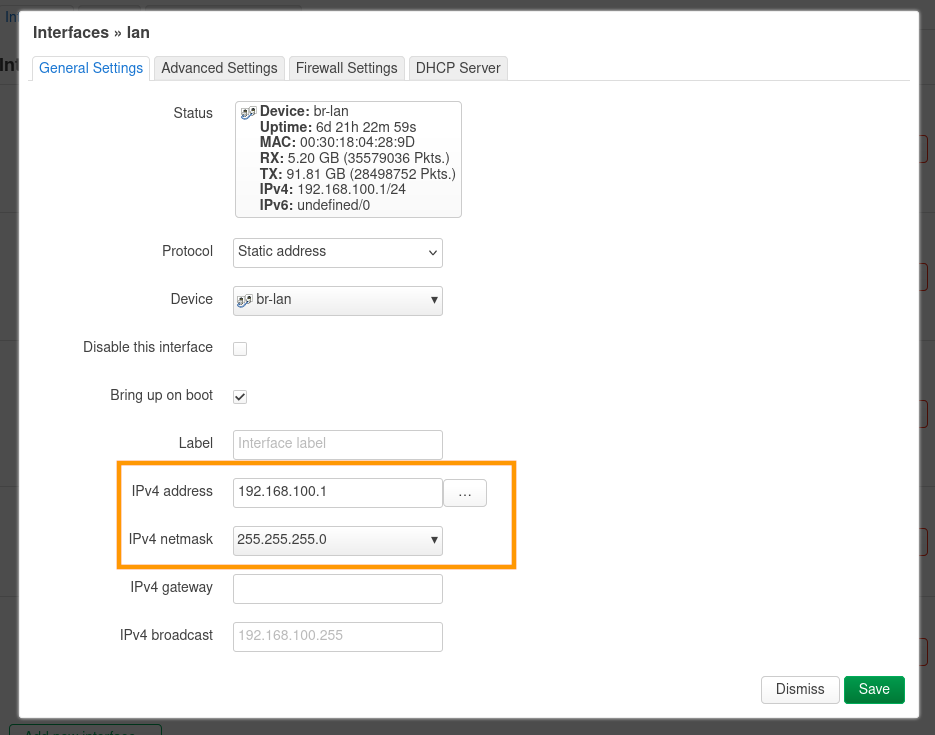
Task: Select the IPv4 broadcast input field
Action: point(338,637)
